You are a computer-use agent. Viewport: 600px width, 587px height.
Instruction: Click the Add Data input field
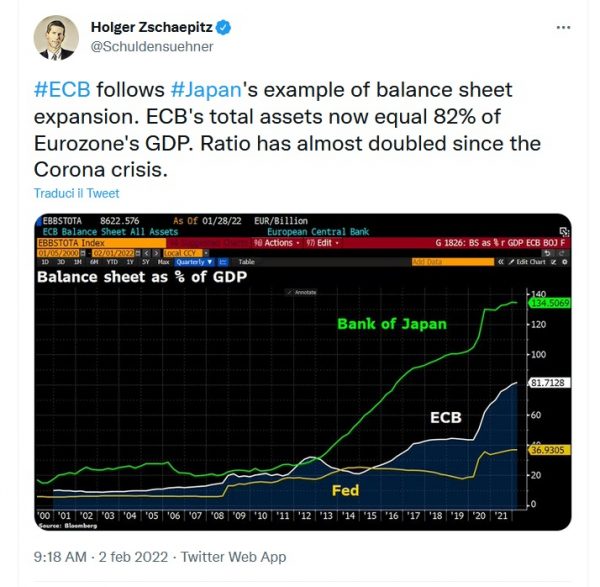click(453, 262)
